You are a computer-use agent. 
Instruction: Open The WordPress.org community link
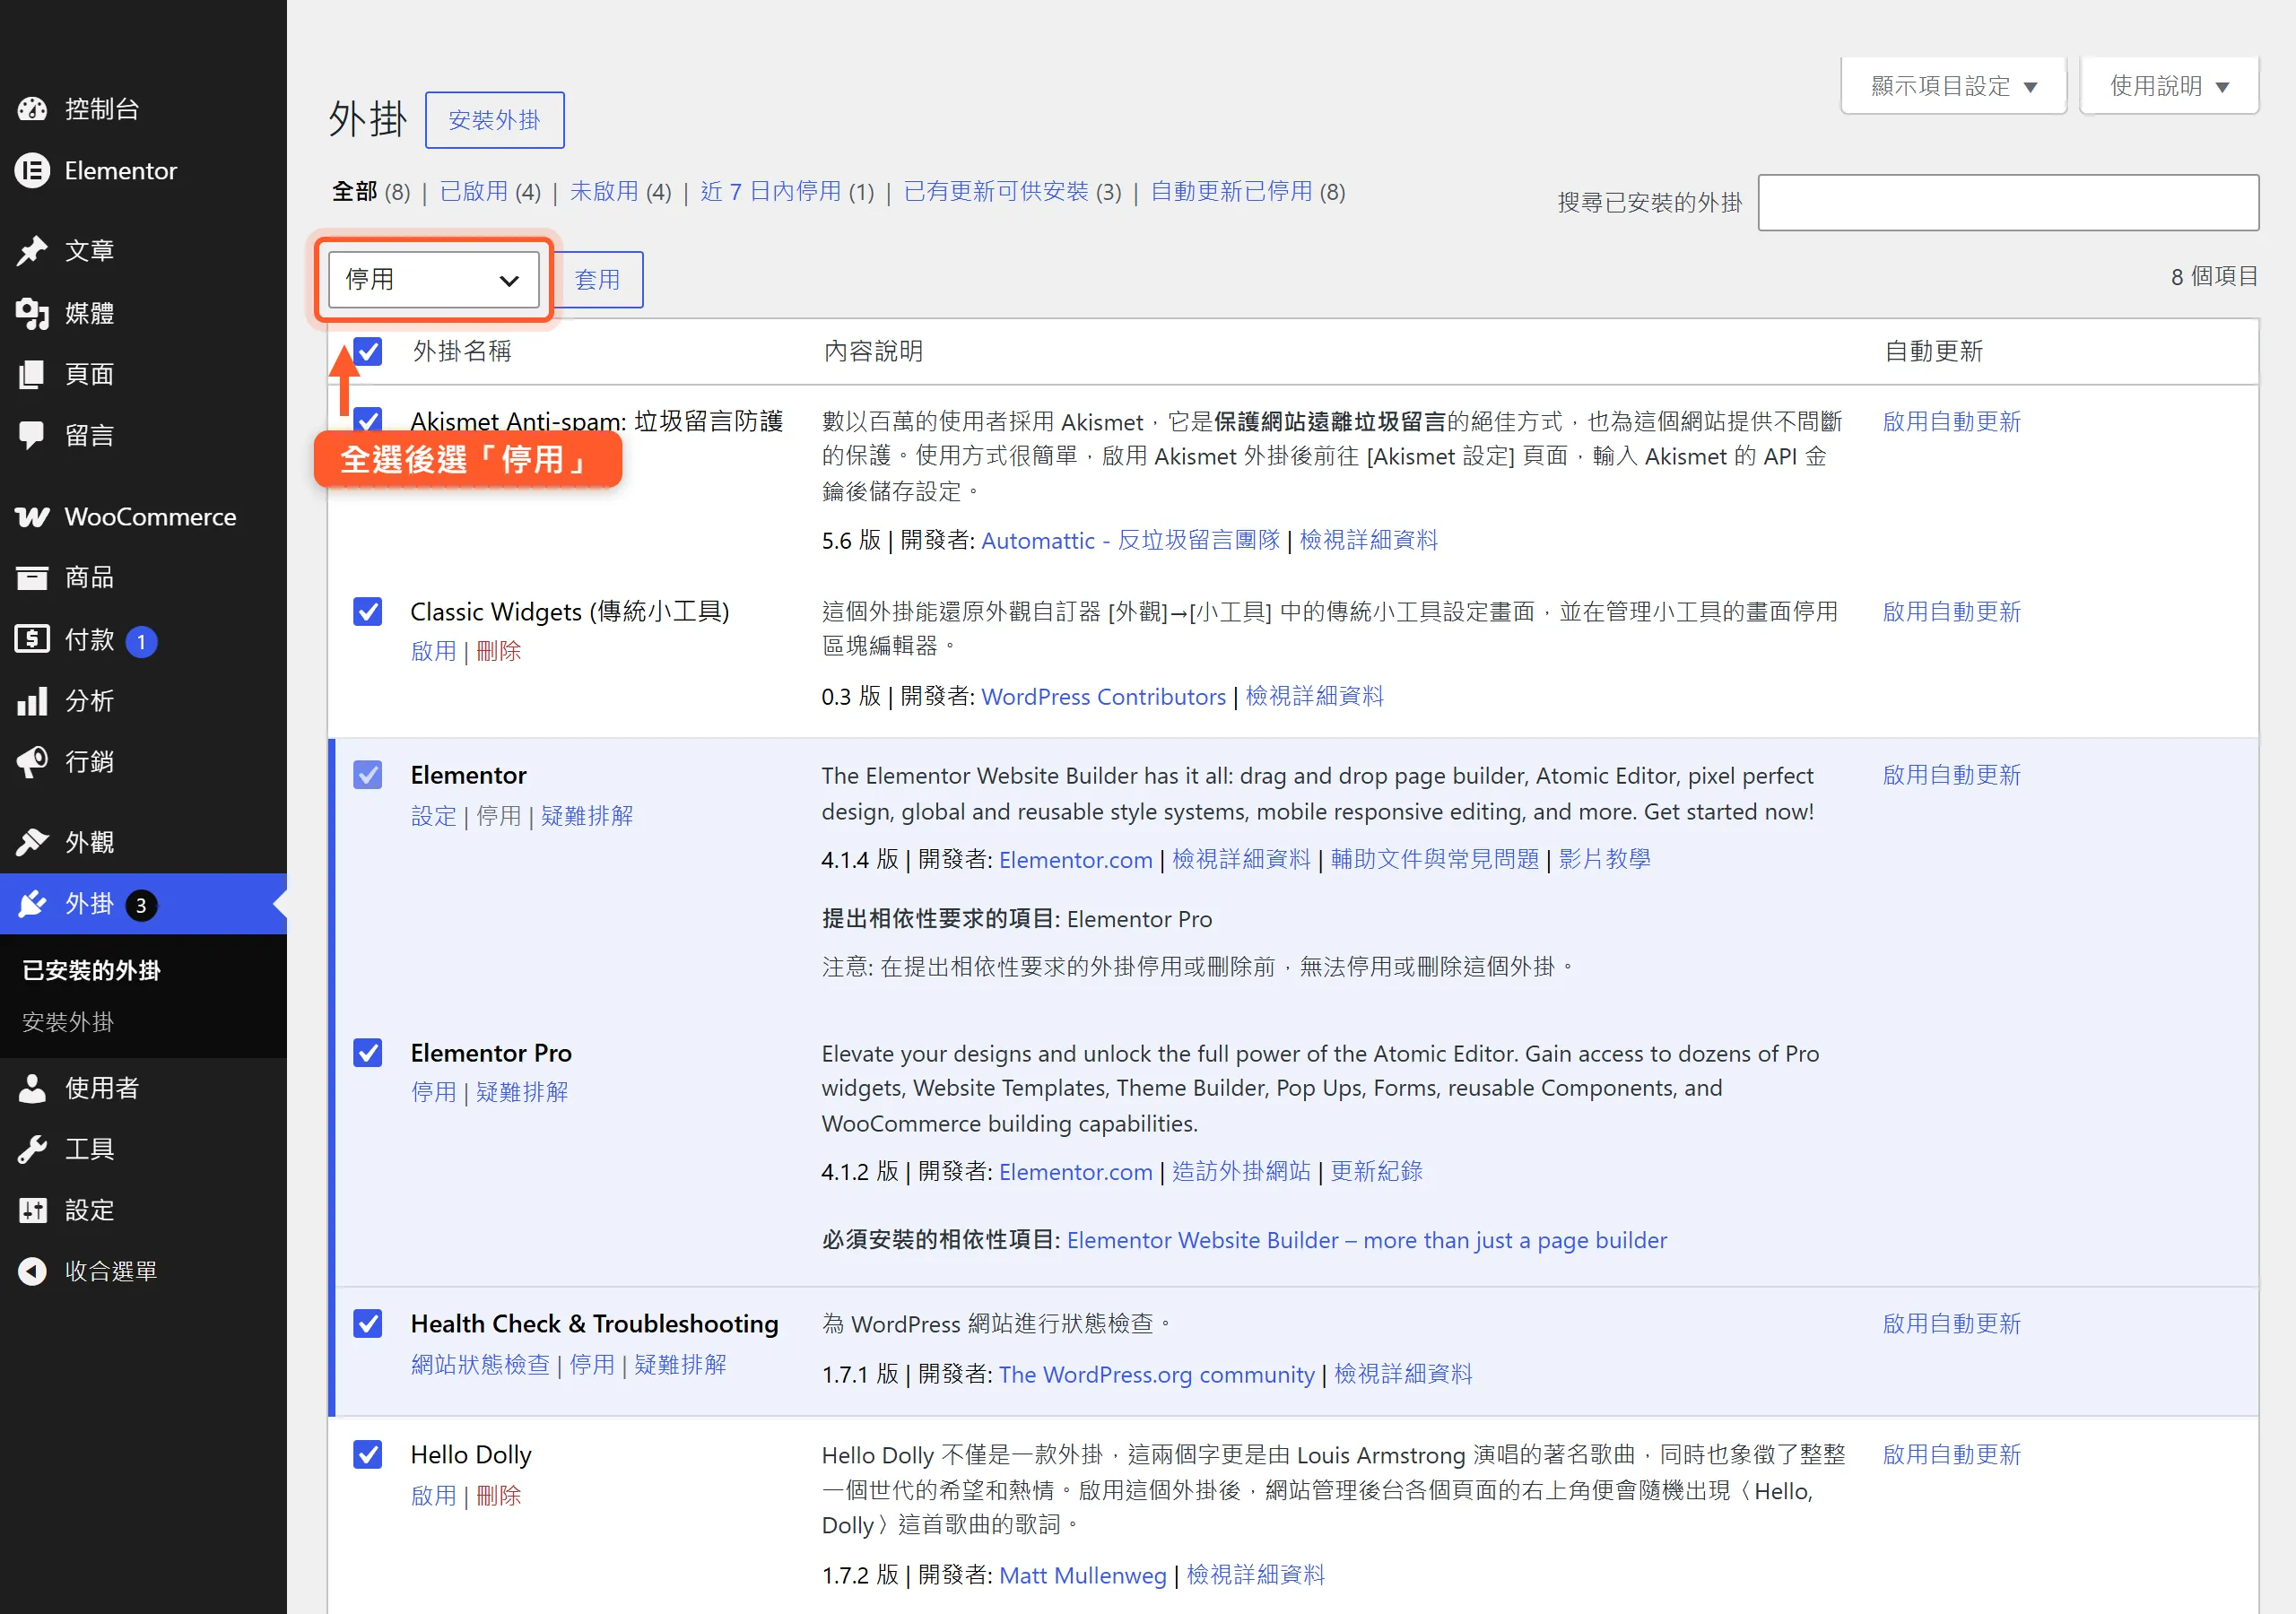point(1156,1376)
